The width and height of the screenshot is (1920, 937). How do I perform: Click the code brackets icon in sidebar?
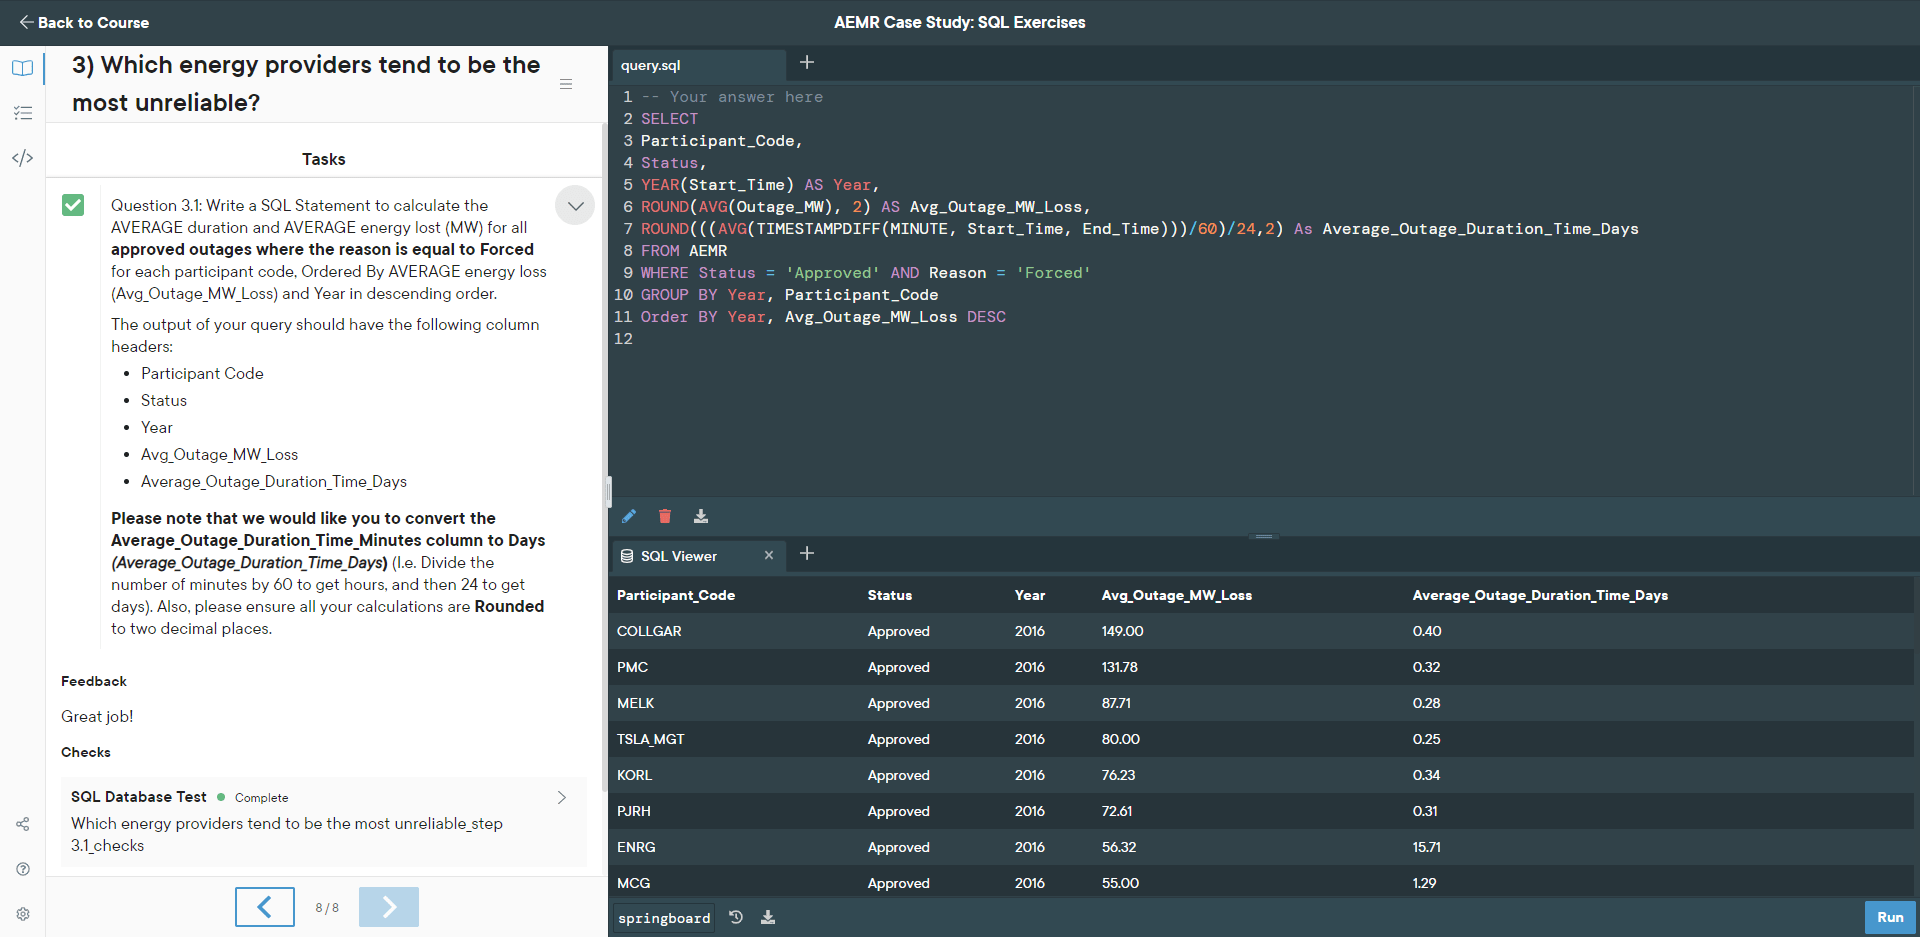coord(22,158)
